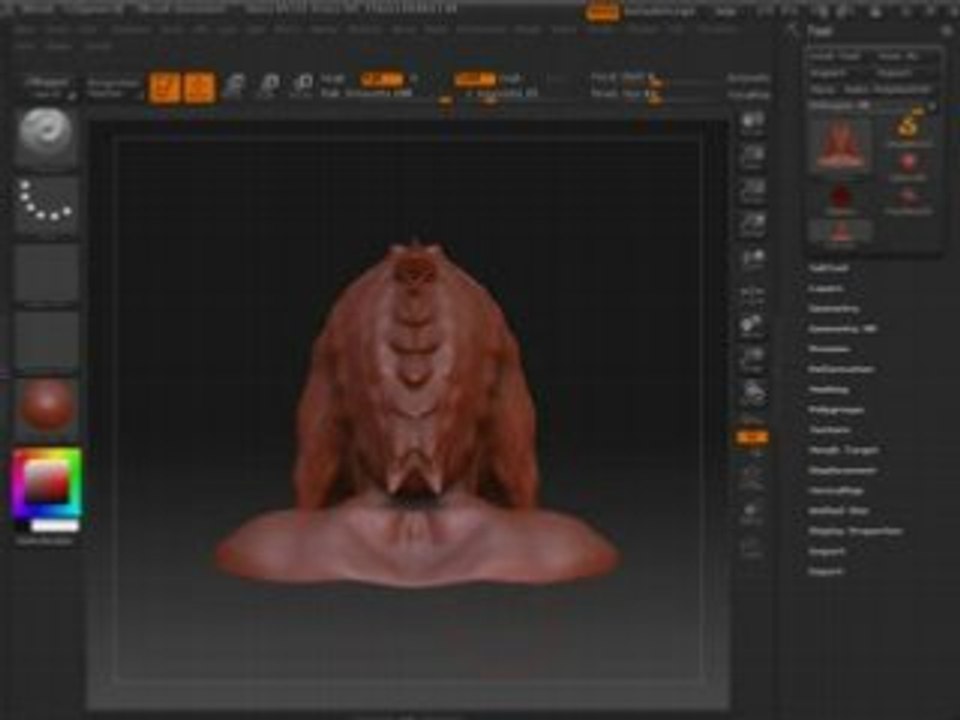
Task: Click the upper Export button in Tool palette
Action: (894, 73)
